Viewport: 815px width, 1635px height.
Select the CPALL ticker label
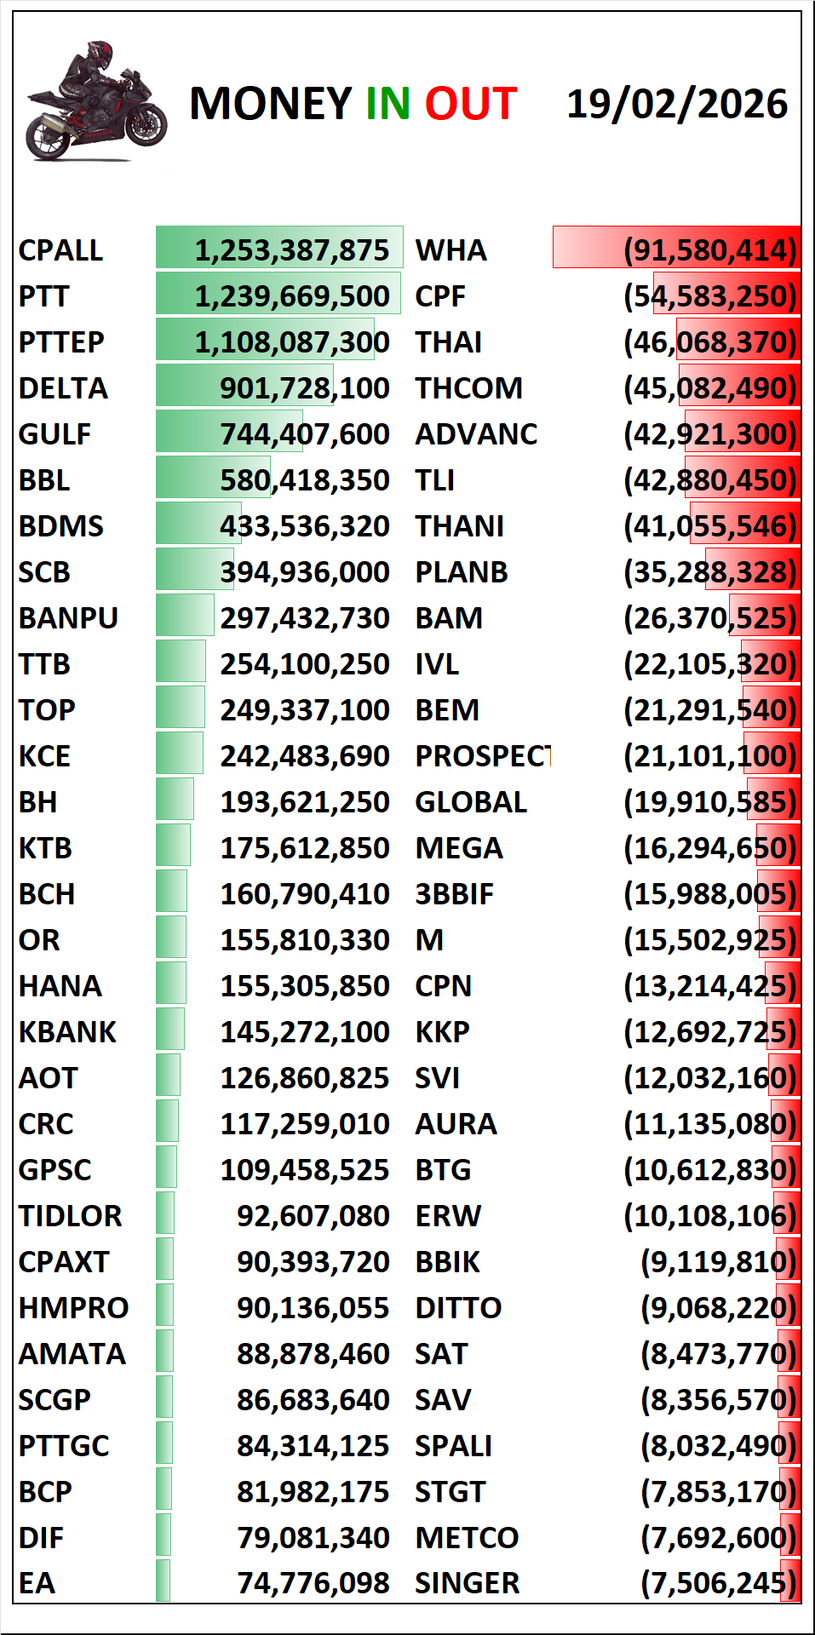pos(61,250)
